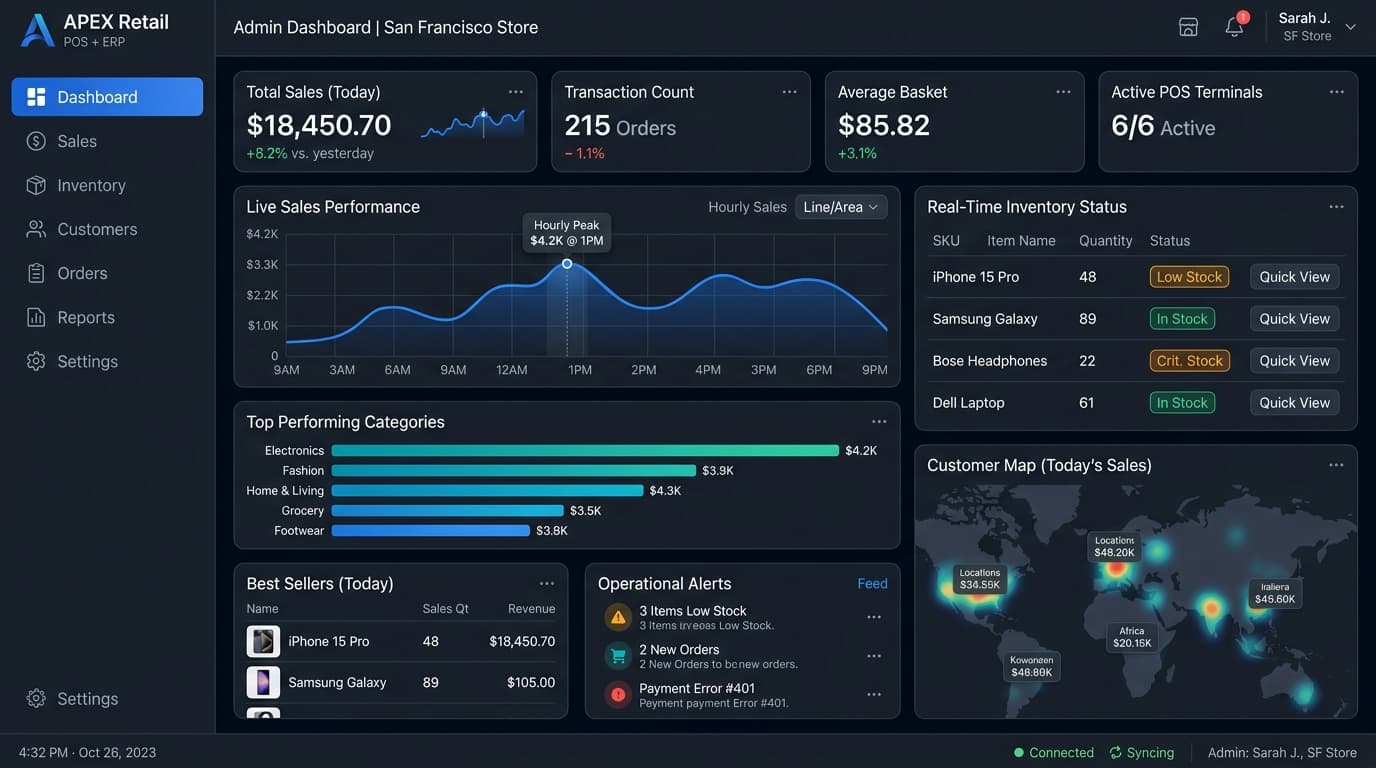Click the $105.00 revenue value
1376x768 pixels.
(x=531, y=682)
